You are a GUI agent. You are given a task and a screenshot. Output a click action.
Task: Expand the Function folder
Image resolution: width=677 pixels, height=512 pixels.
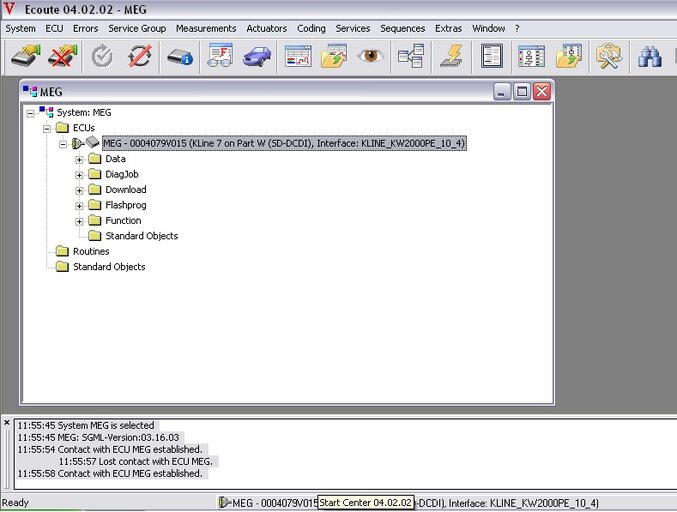pos(79,221)
